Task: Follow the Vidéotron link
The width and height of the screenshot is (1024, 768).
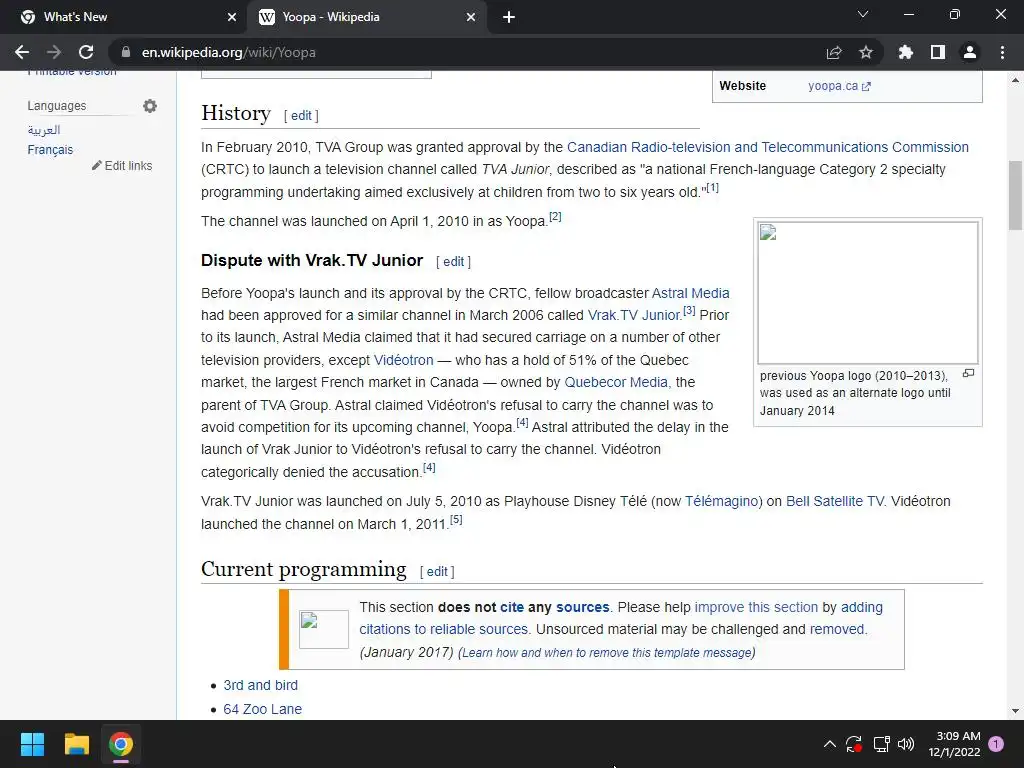Action: tap(403, 360)
